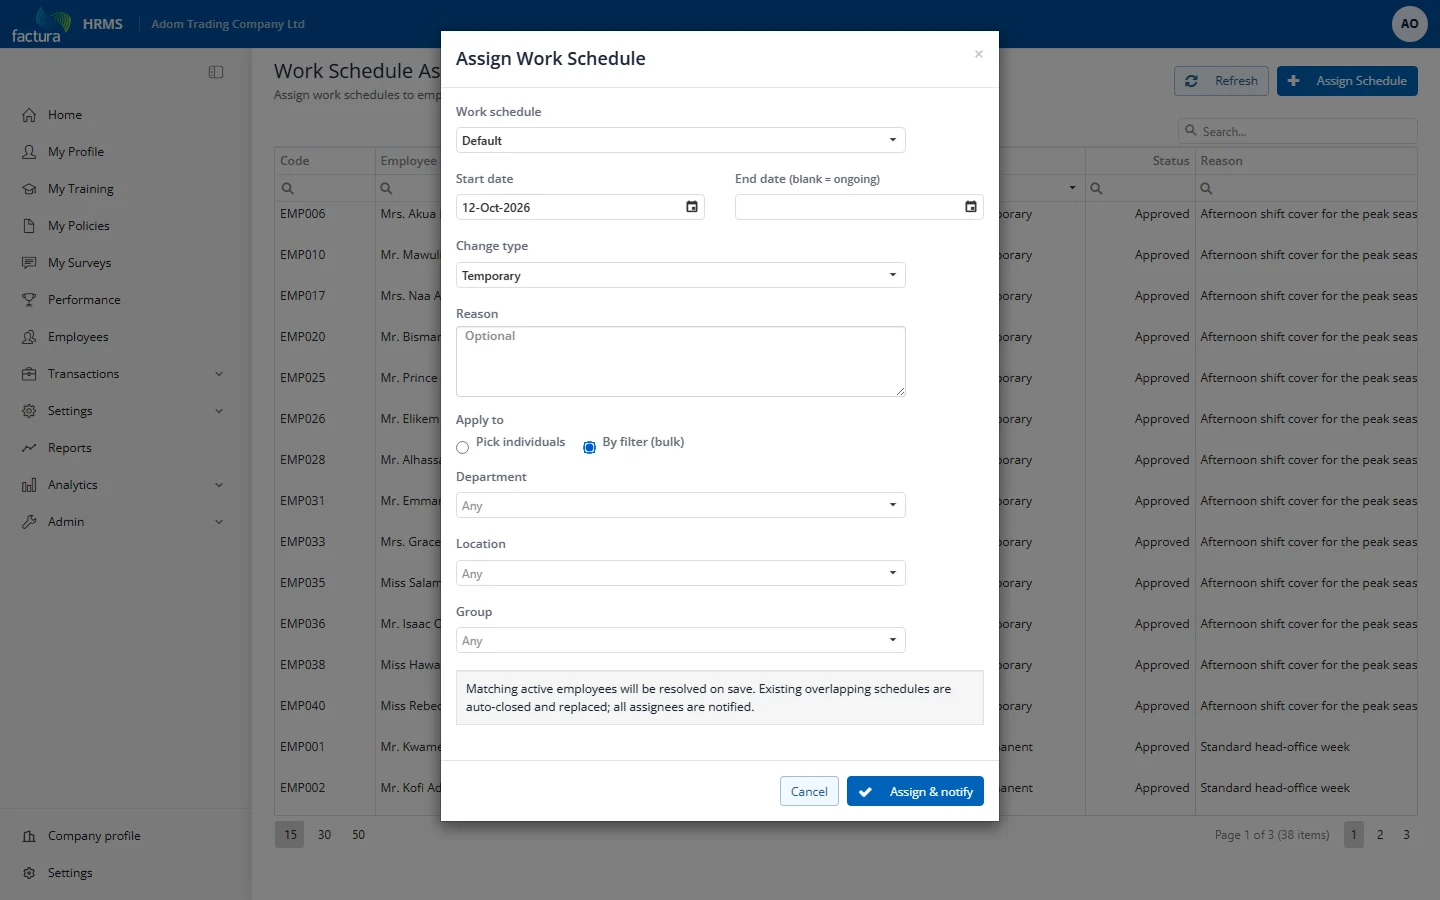1440x900 pixels.
Task: Click the Assign & notify button
Action: [915, 791]
